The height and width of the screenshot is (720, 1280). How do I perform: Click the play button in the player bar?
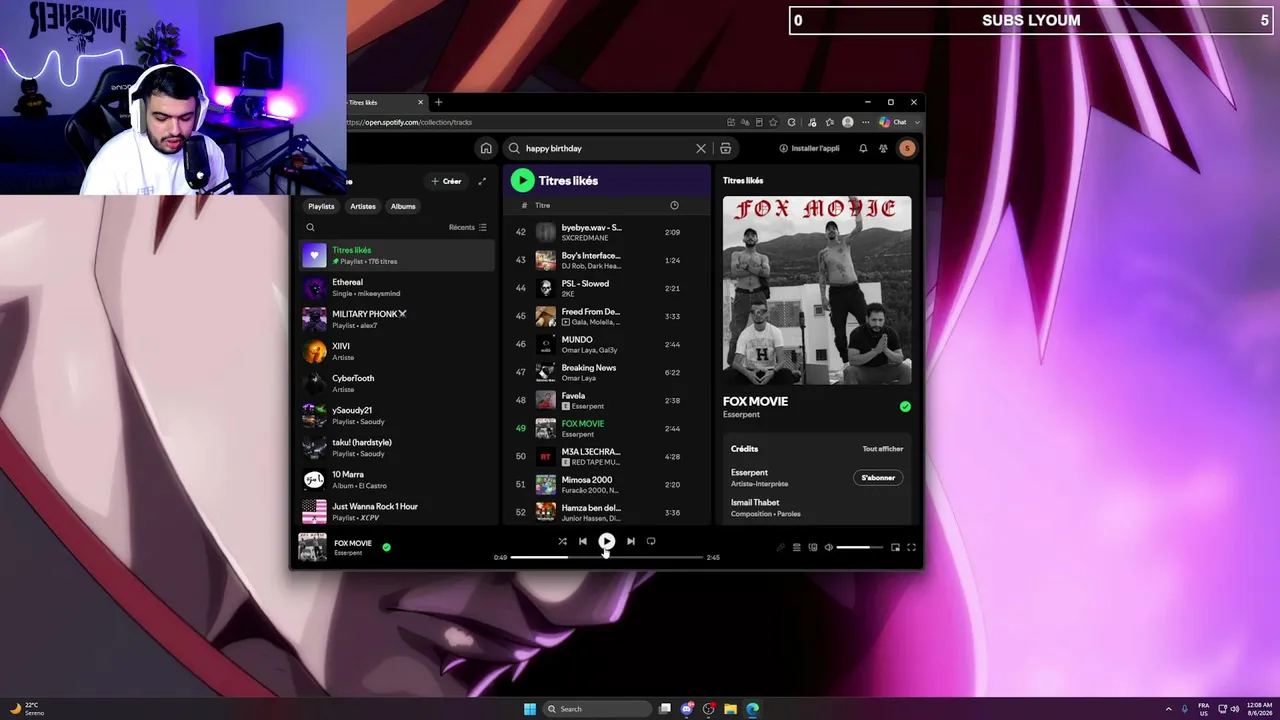click(x=607, y=541)
